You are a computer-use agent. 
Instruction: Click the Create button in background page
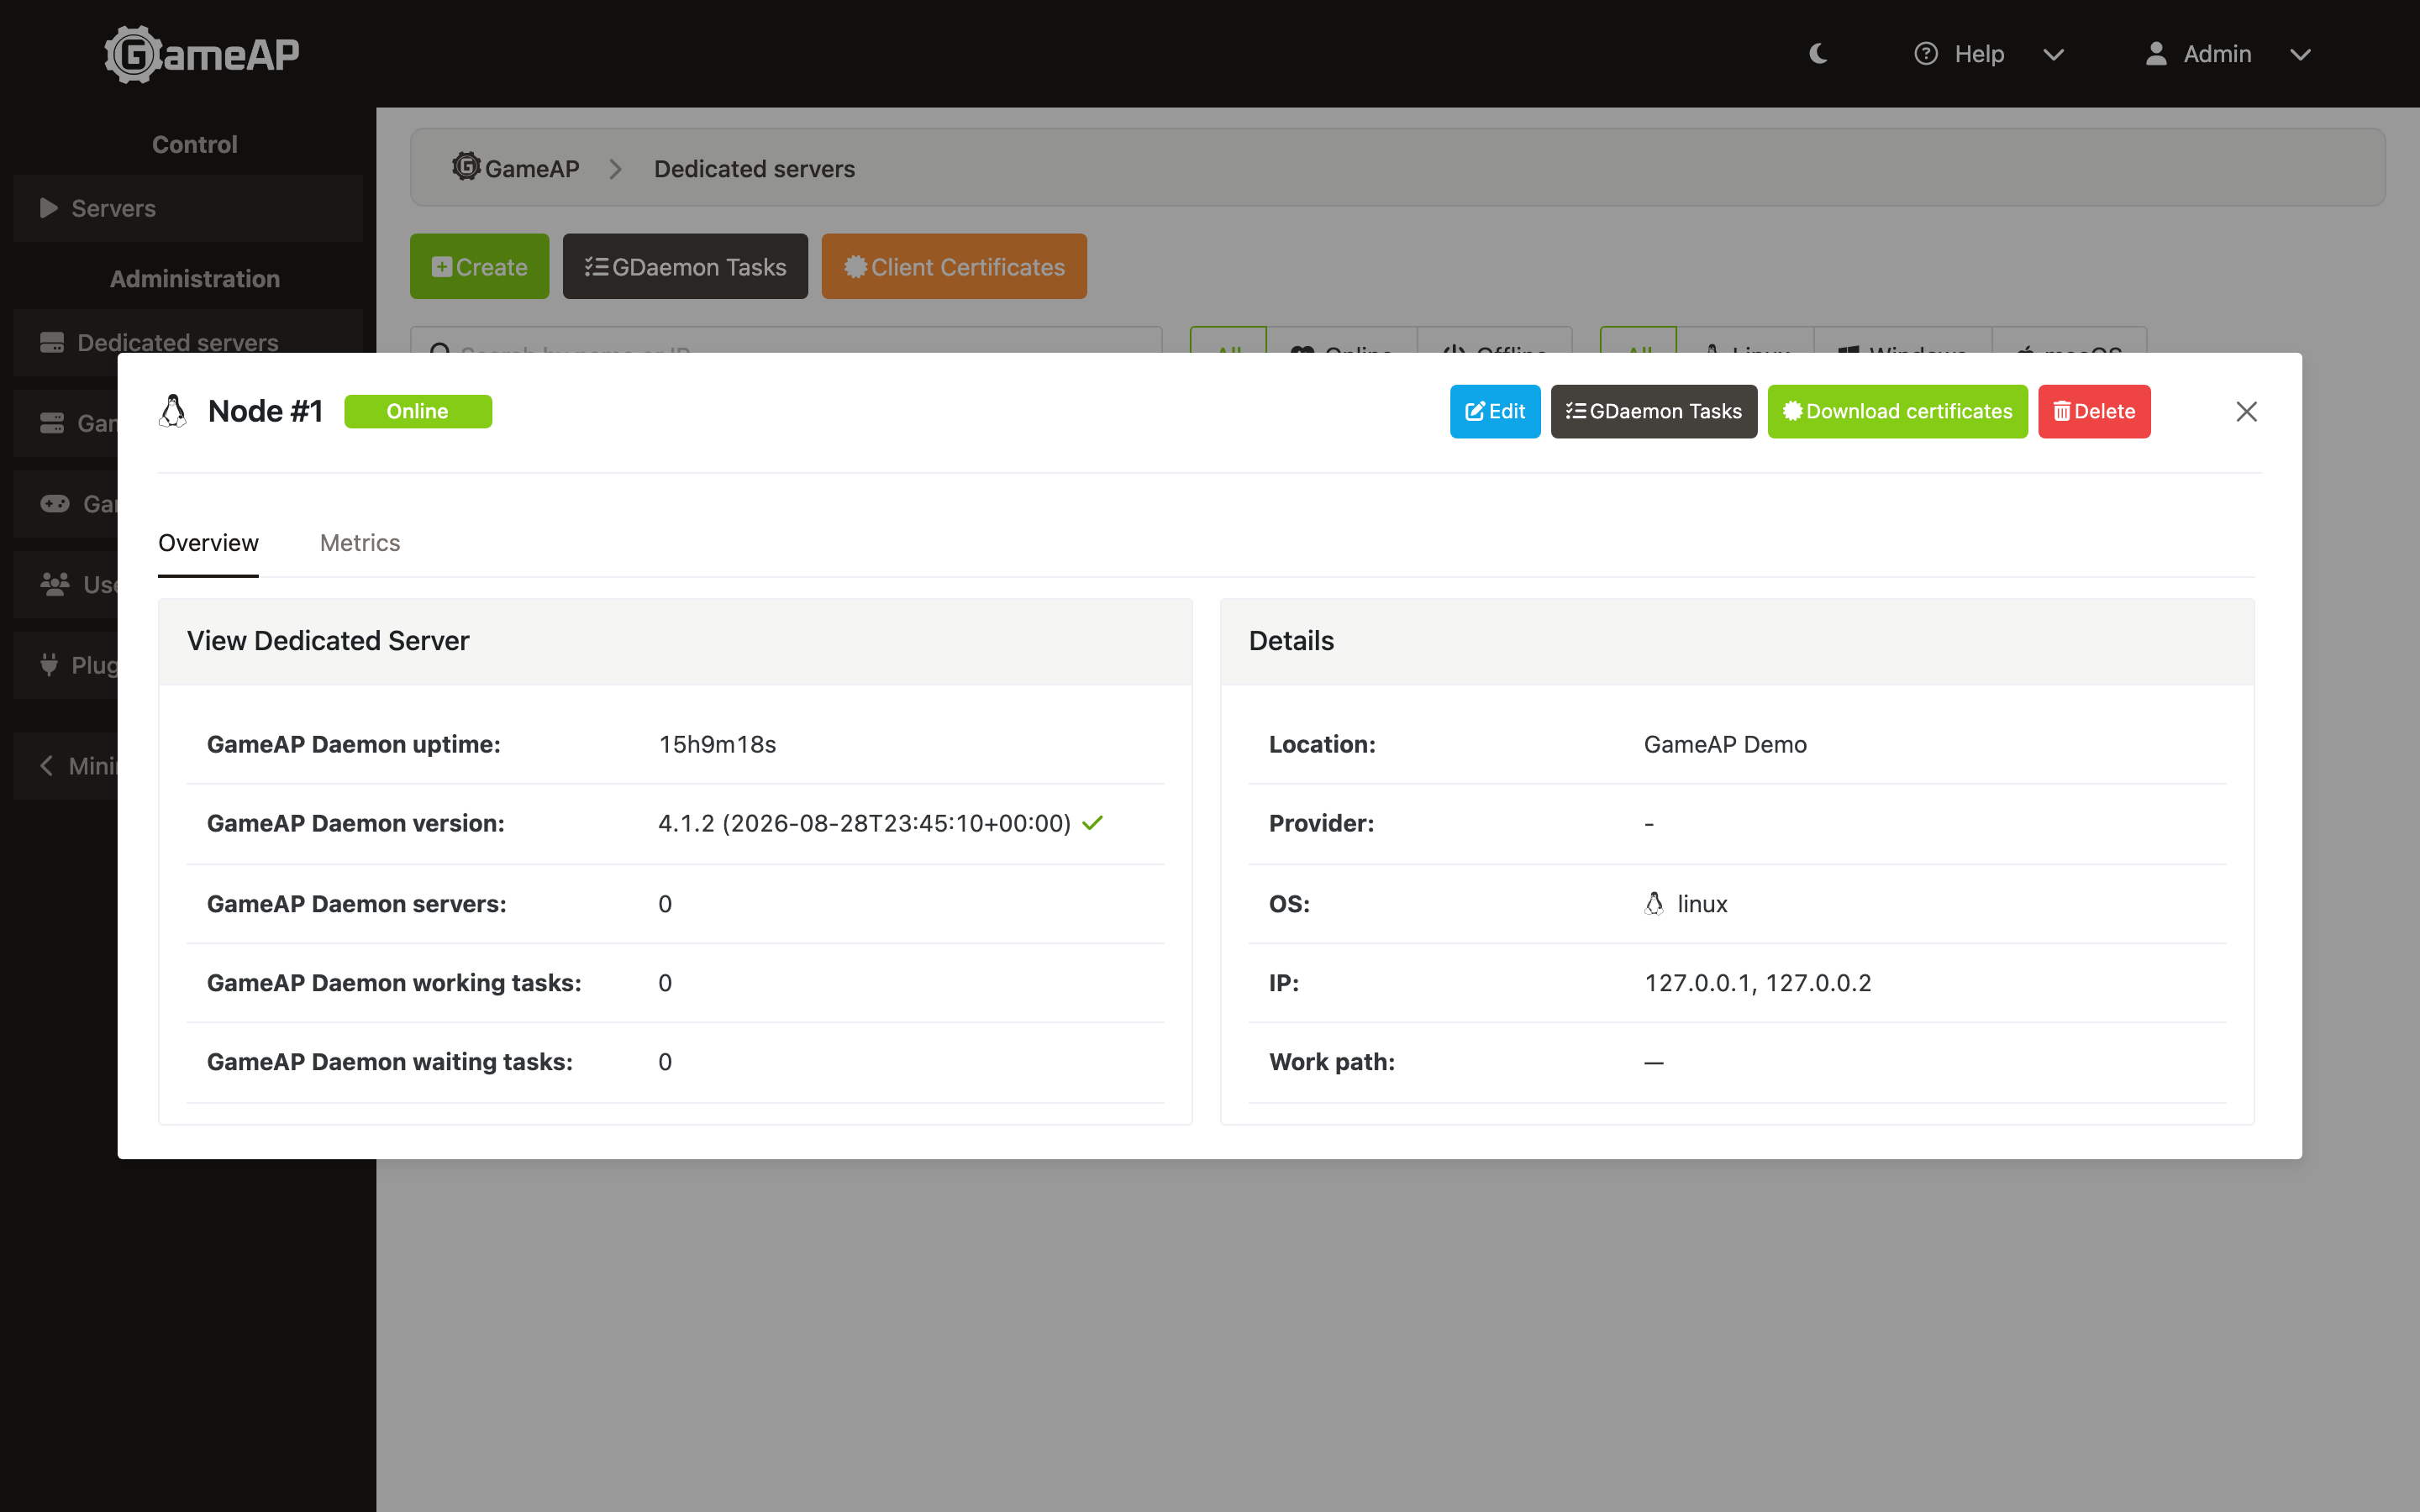point(479,266)
